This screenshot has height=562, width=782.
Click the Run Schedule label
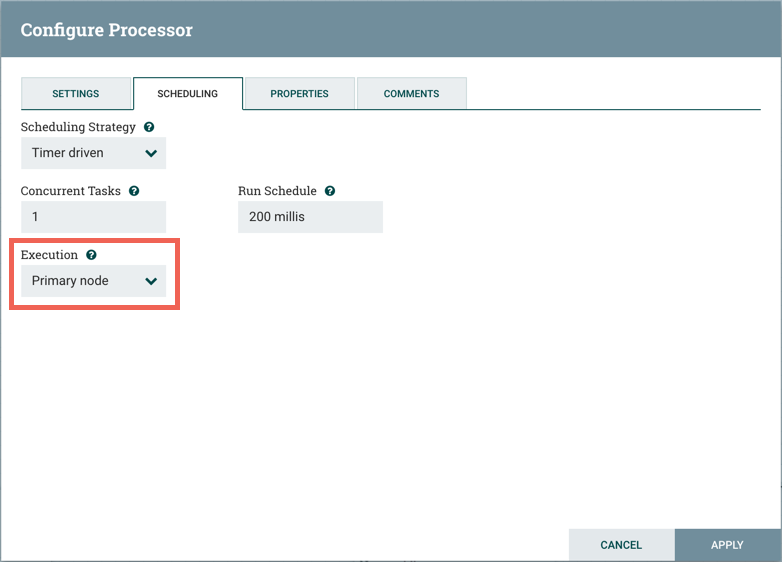tap(277, 191)
